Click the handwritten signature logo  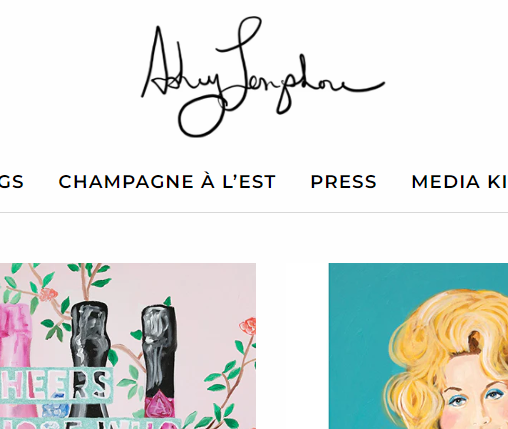(x=263, y=77)
